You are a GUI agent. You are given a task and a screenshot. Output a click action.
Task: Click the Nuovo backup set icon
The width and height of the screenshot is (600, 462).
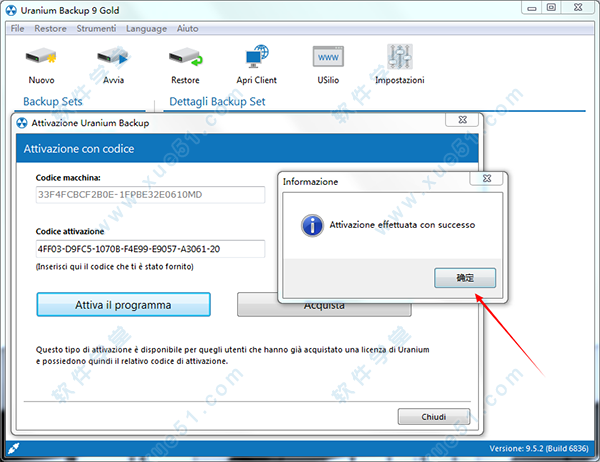click(41, 57)
